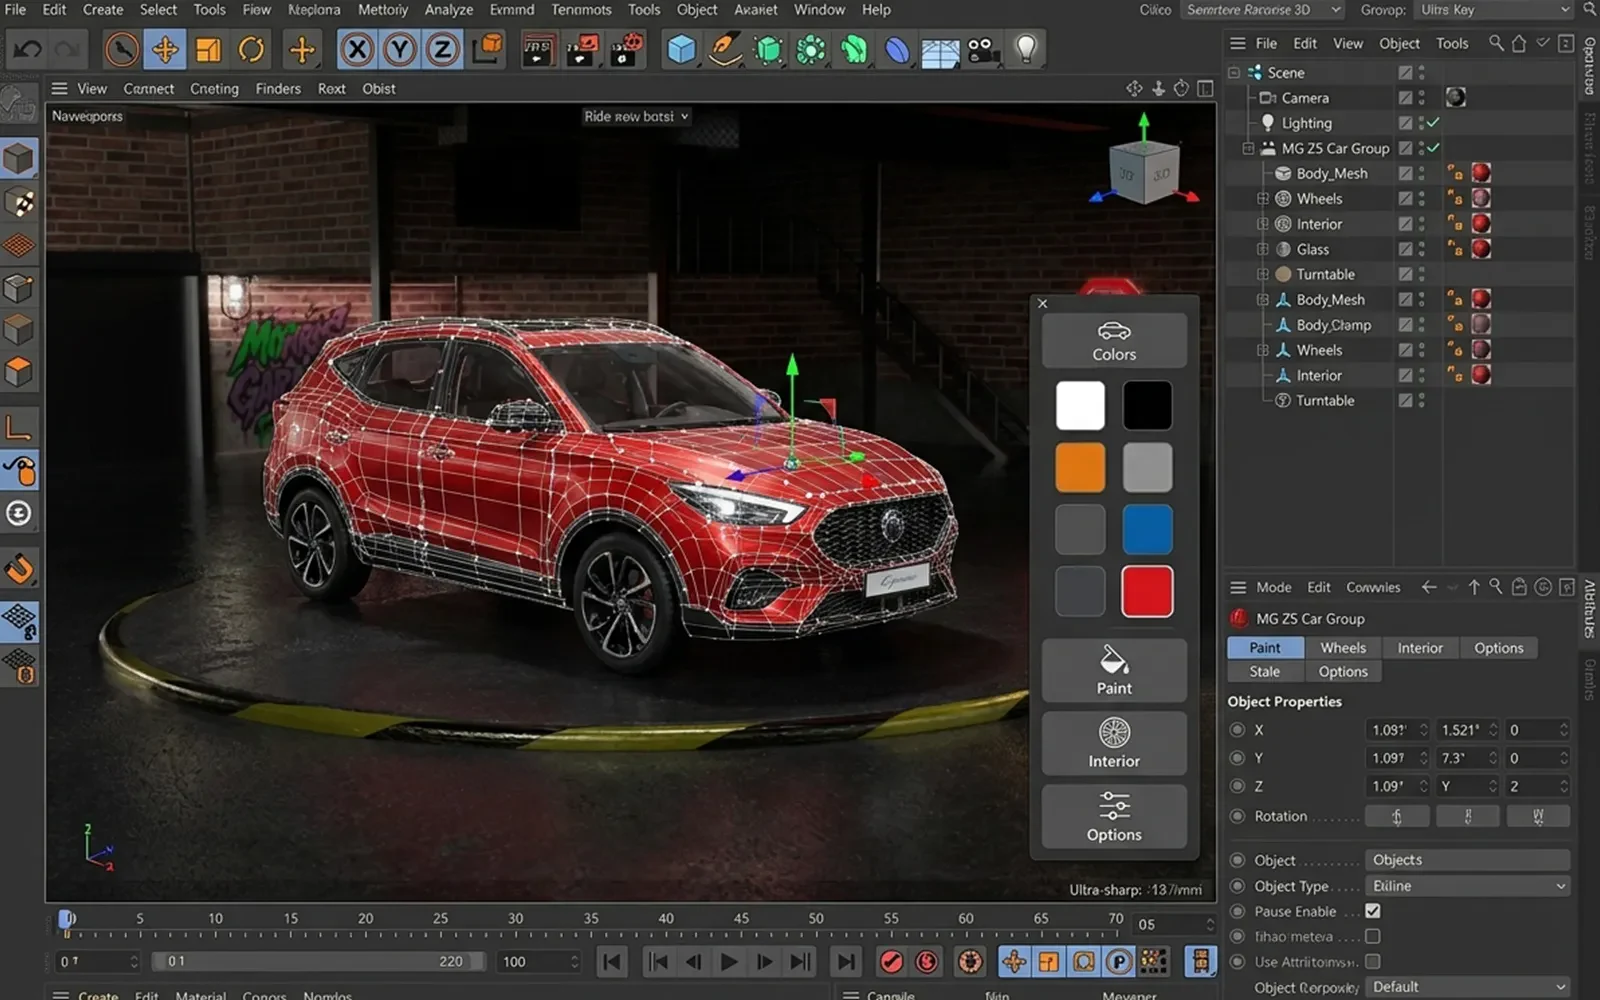Toggle the Camera layer checkbox in Object manager
The width and height of the screenshot is (1600, 1000).
(x=1405, y=98)
